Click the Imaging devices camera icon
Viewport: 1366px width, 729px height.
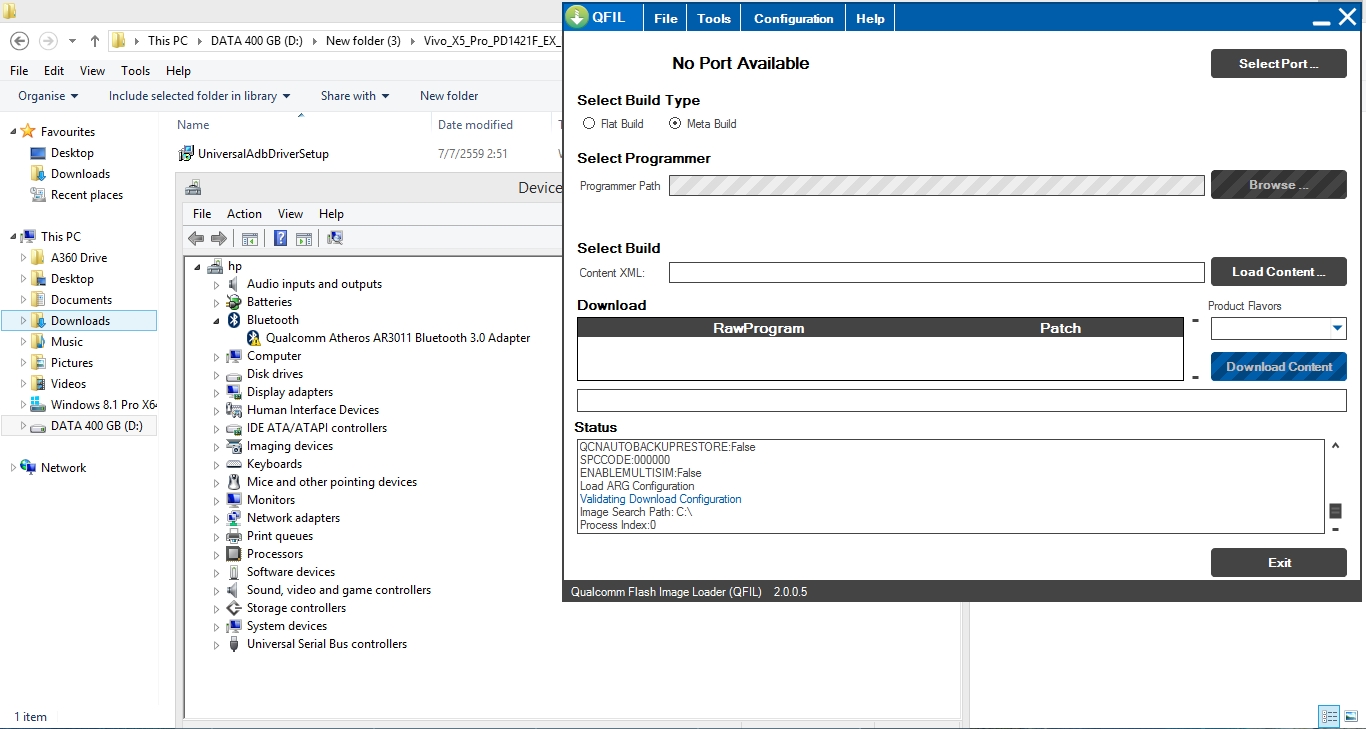tap(234, 446)
